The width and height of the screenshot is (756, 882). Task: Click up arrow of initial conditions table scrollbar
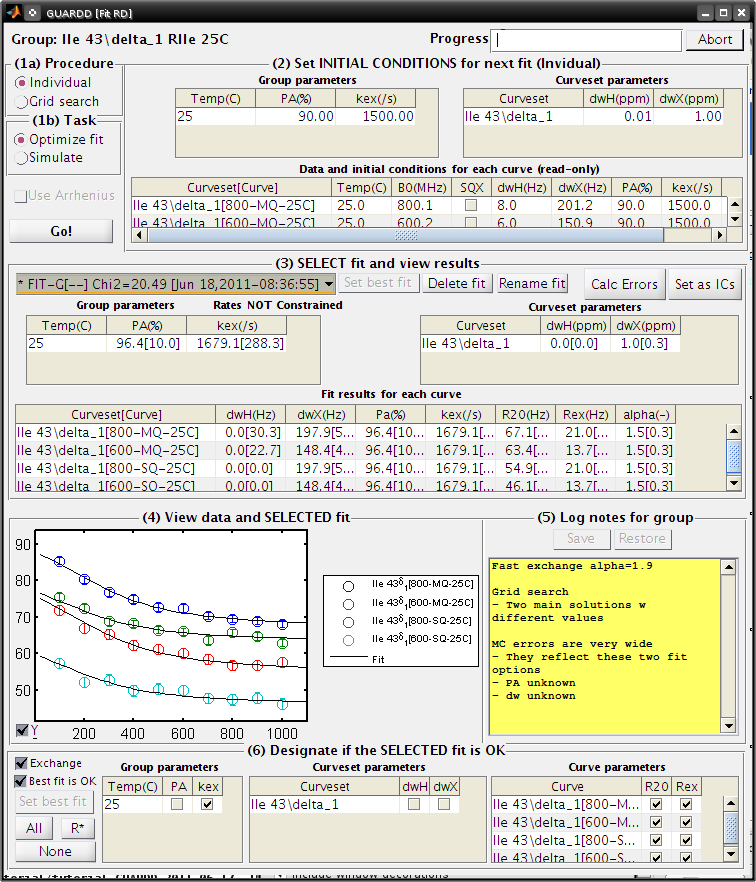tap(735, 204)
